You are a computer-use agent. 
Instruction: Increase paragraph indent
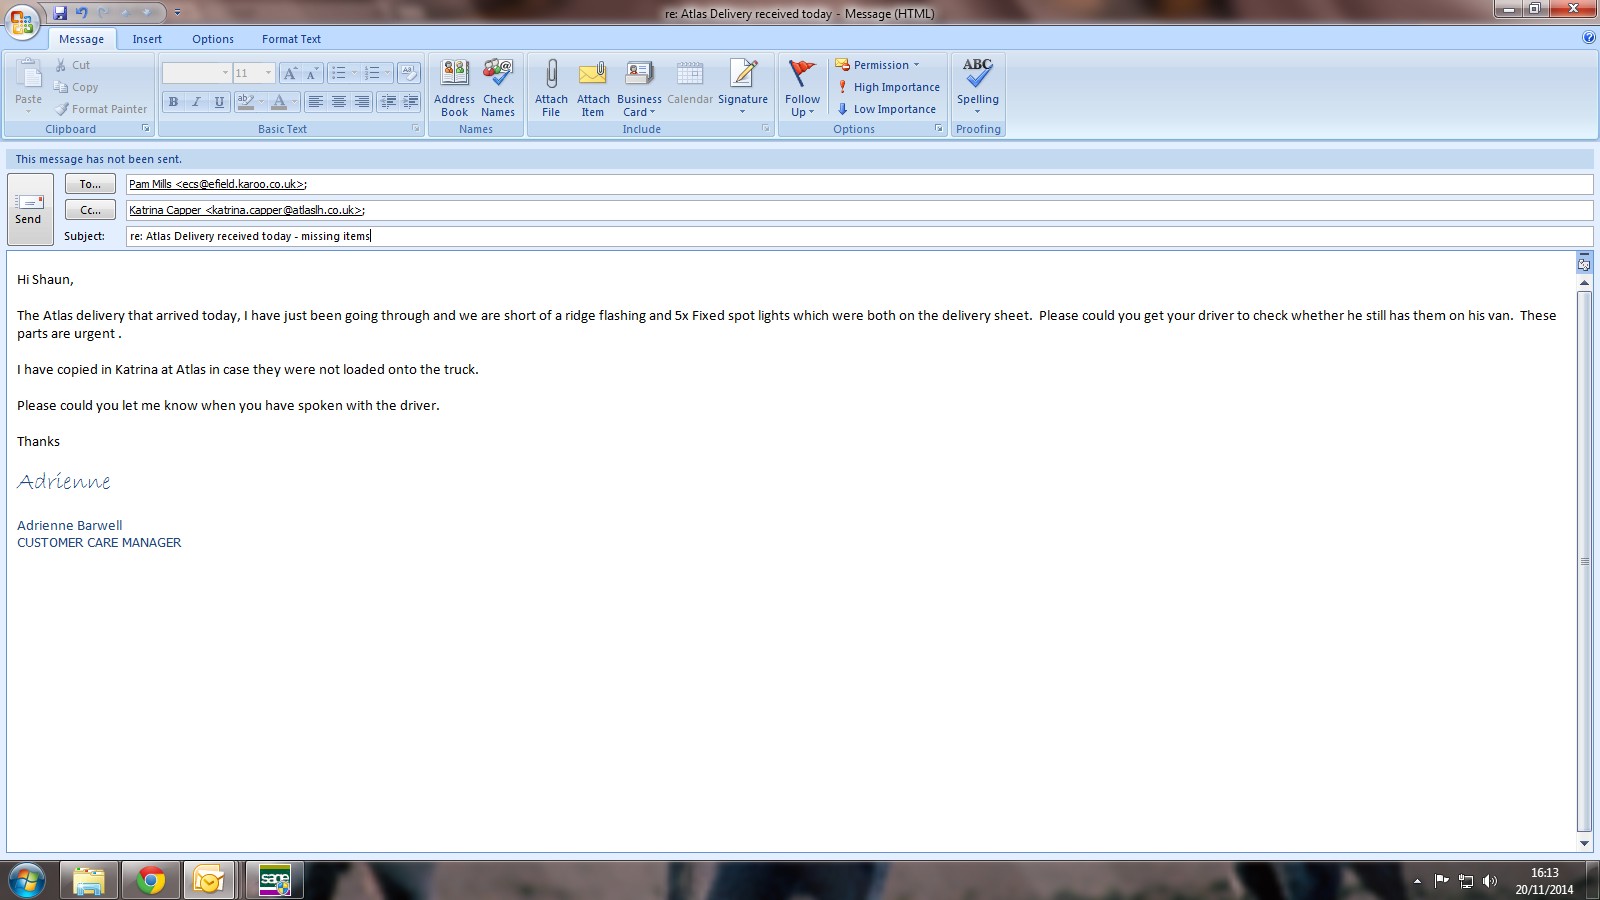(x=410, y=101)
